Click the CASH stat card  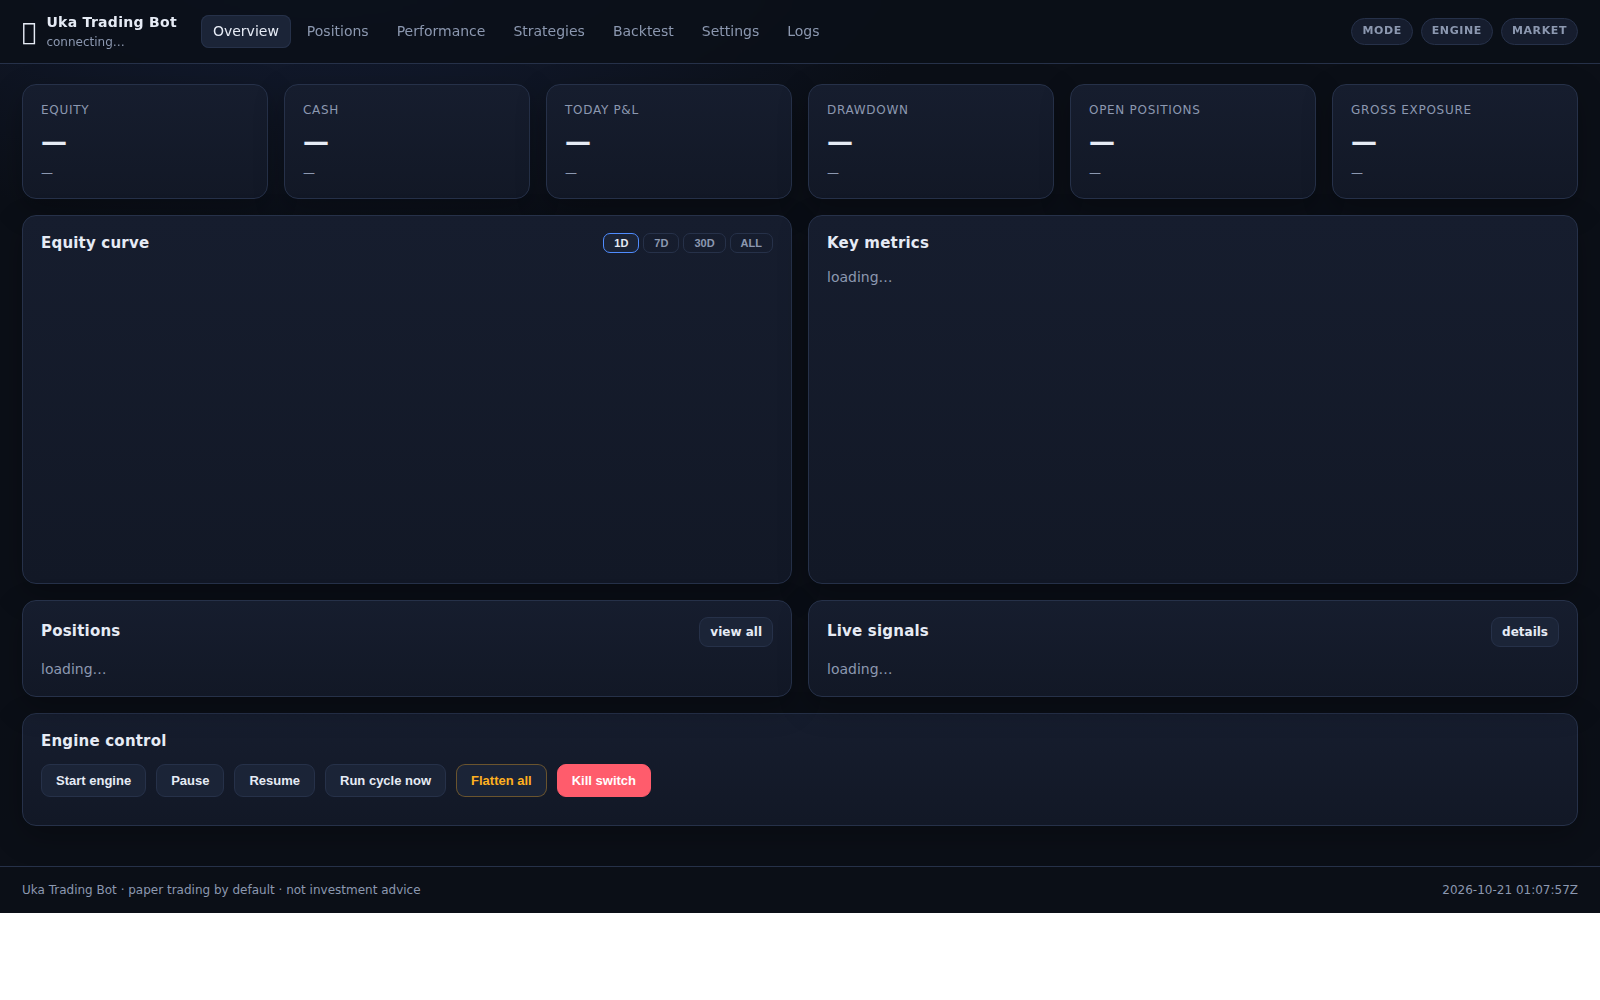(407, 141)
